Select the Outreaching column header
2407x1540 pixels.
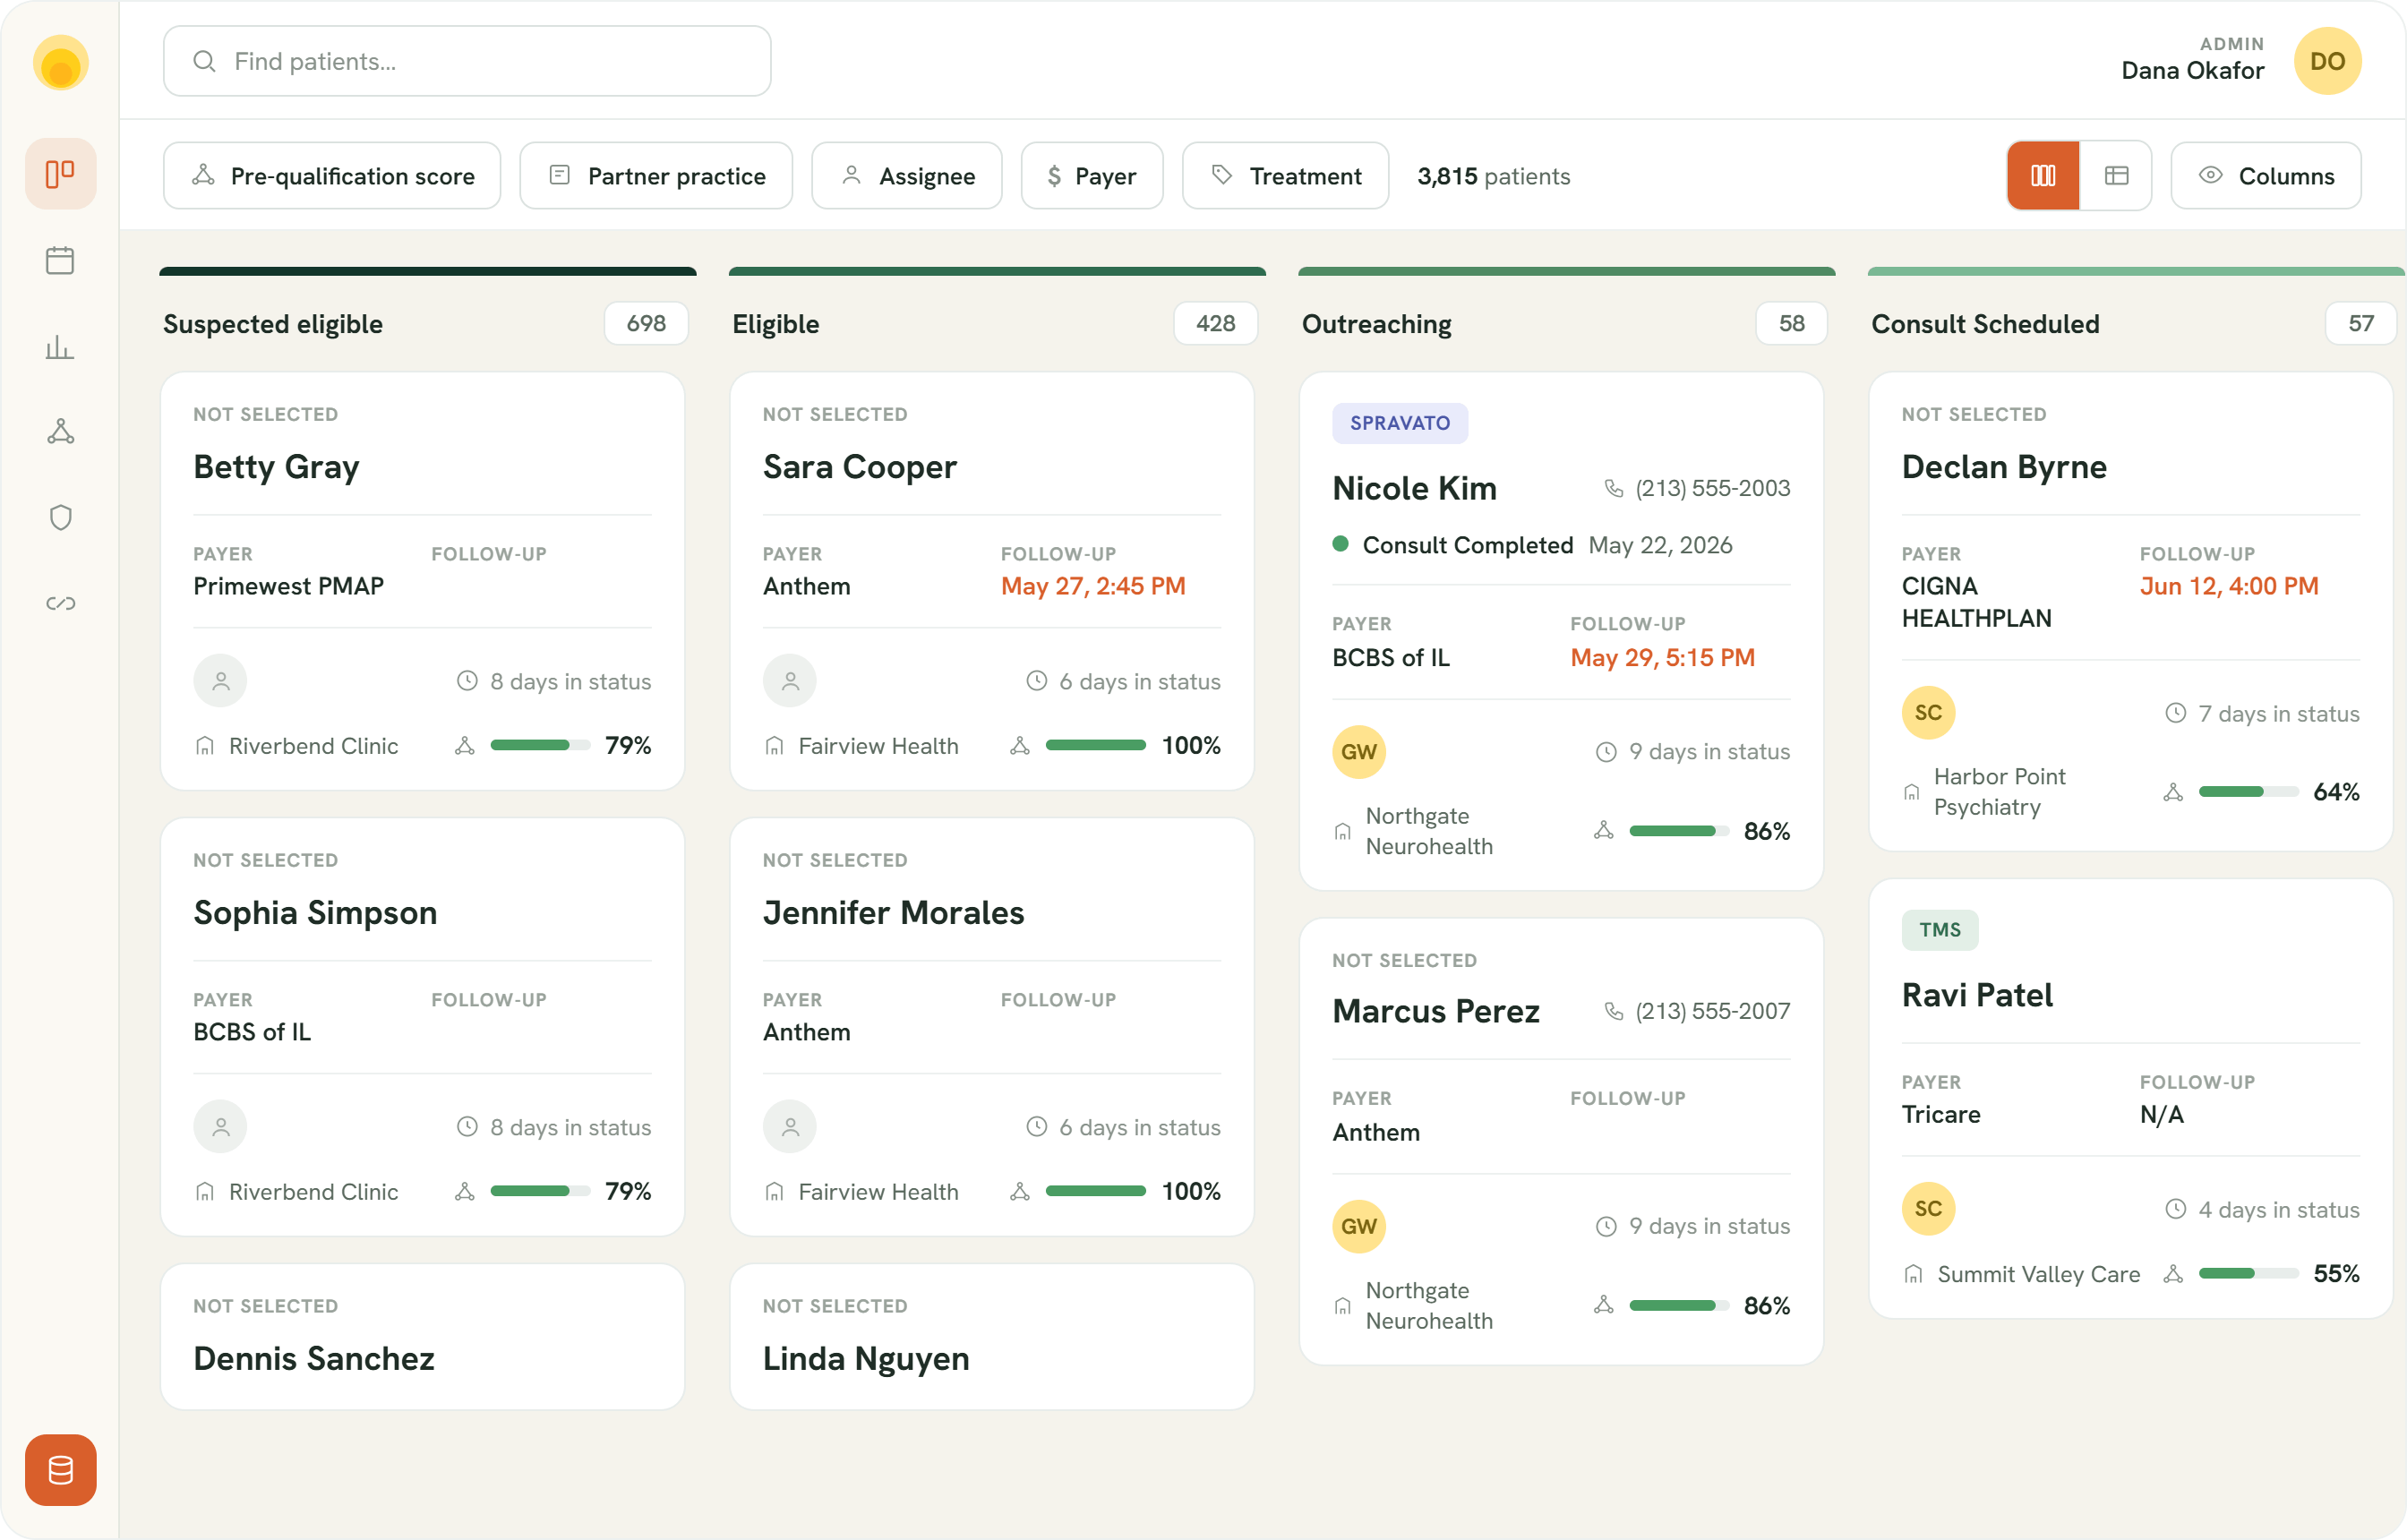coord(1376,324)
